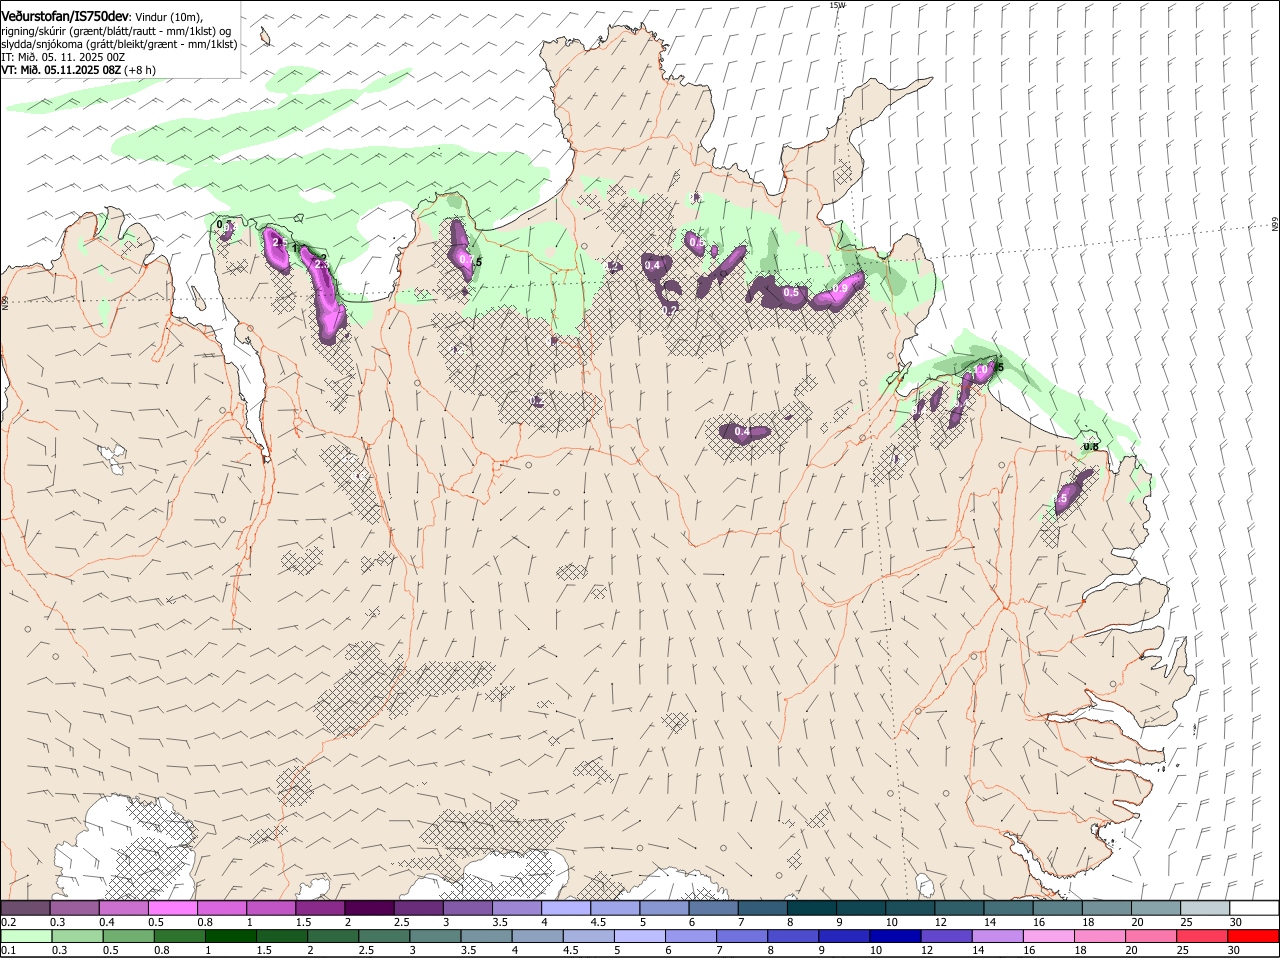Click the 15W meridian label at map top
Viewport: 1280px width, 958px height.
(837, 5)
